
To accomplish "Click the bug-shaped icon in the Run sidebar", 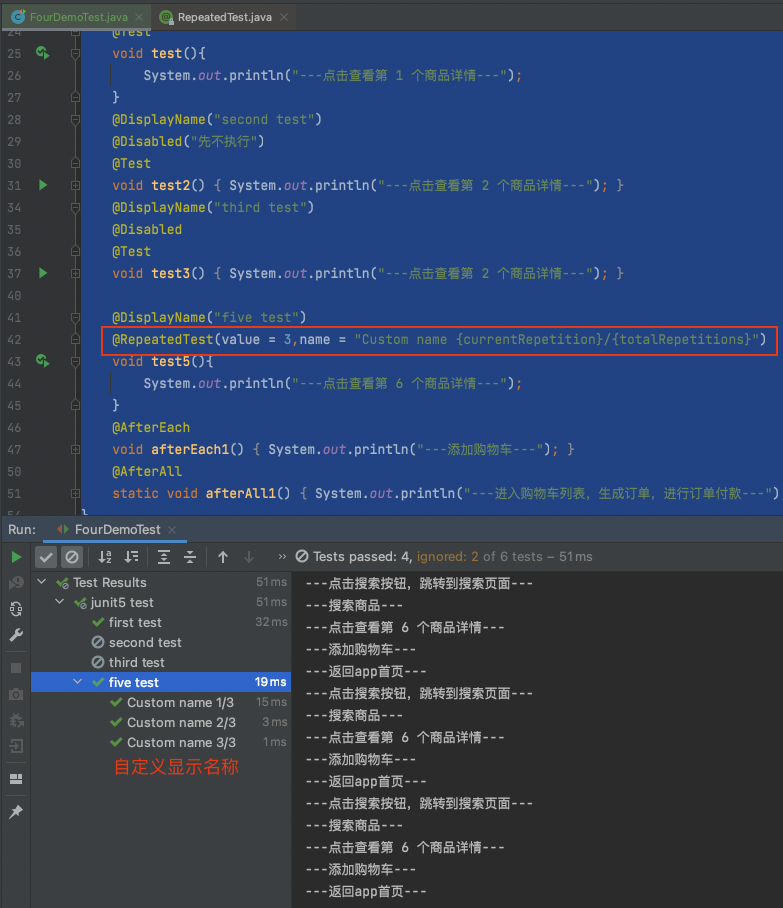I will (16, 720).
